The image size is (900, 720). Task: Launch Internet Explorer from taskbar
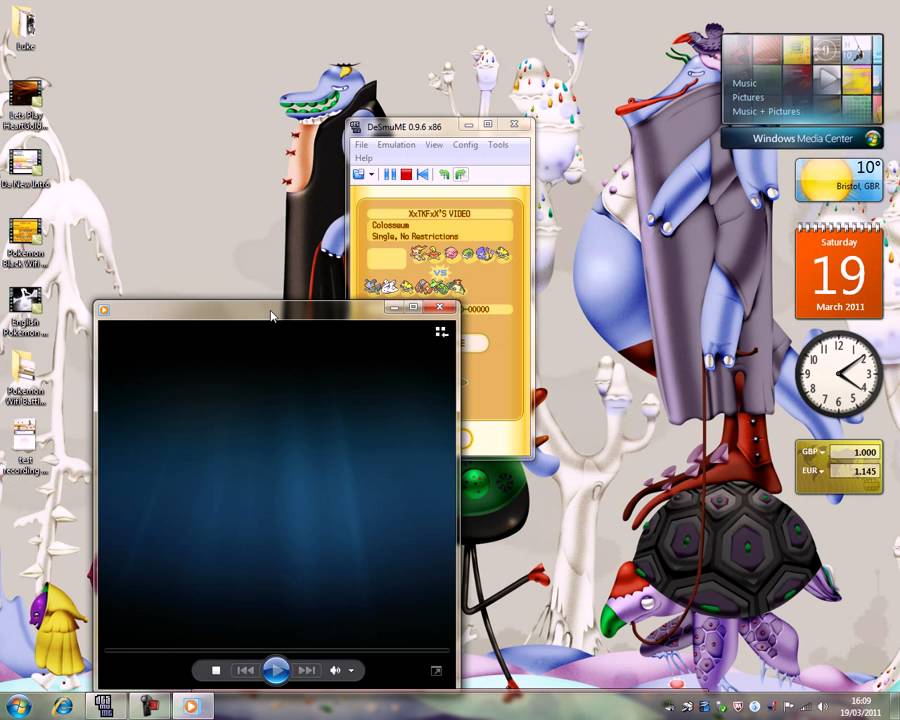tap(61, 706)
